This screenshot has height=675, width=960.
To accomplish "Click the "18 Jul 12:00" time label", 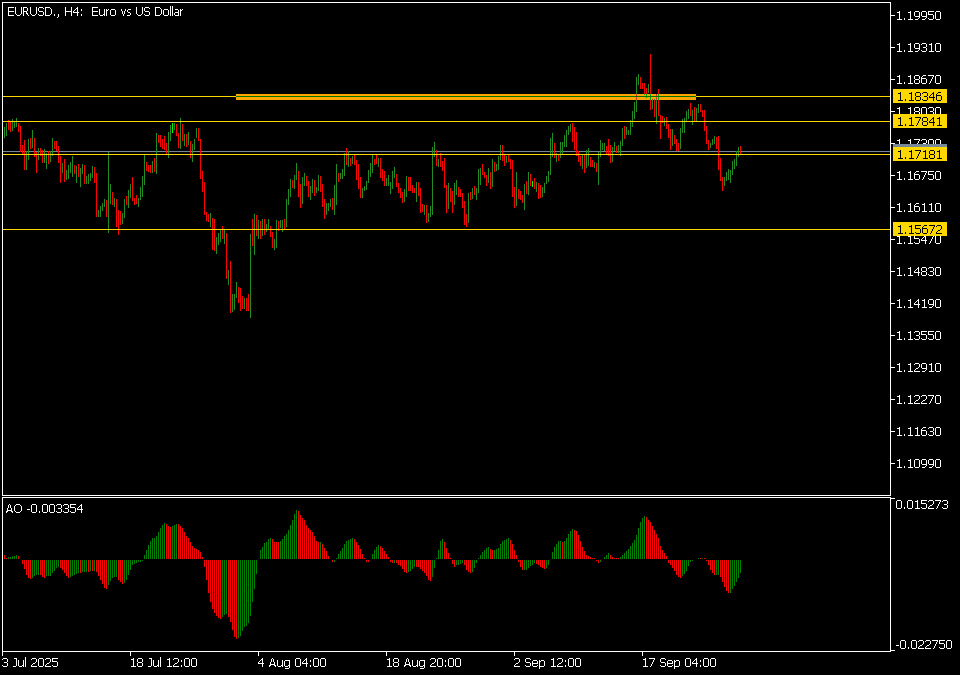I will coord(163,663).
